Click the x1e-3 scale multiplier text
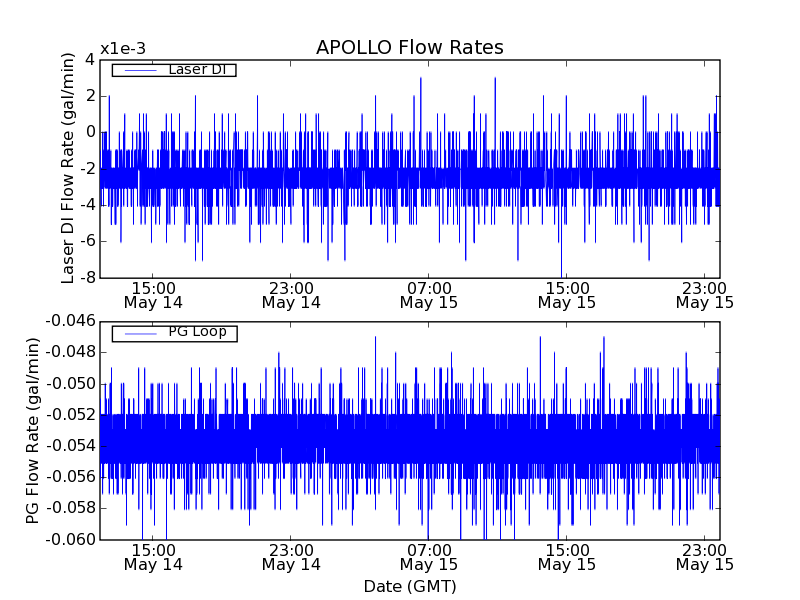This screenshot has height=600, width=800. pyautogui.click(x=123, y=49)
